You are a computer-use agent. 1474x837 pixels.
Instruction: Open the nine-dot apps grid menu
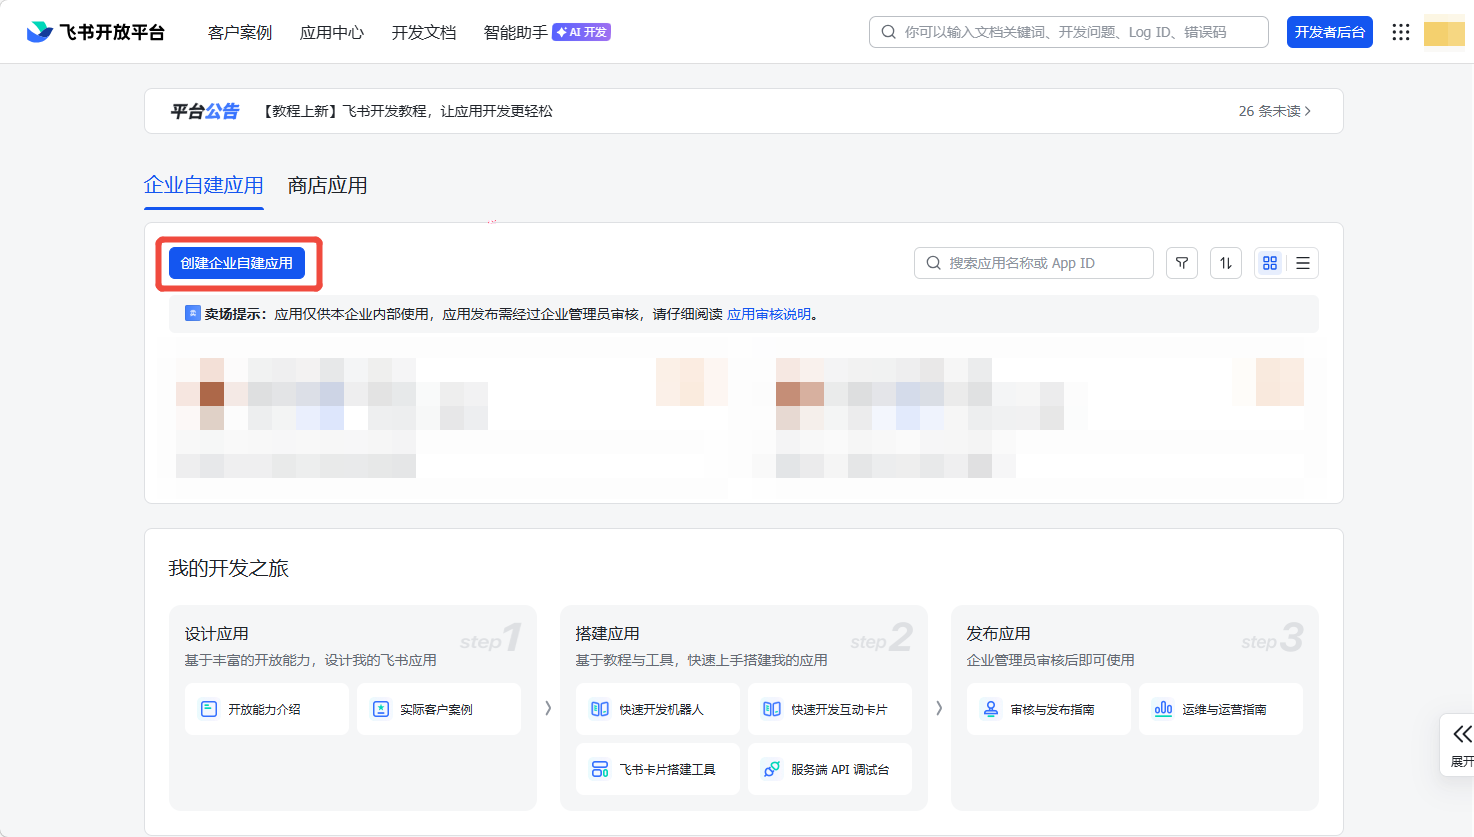(1401, 32)
